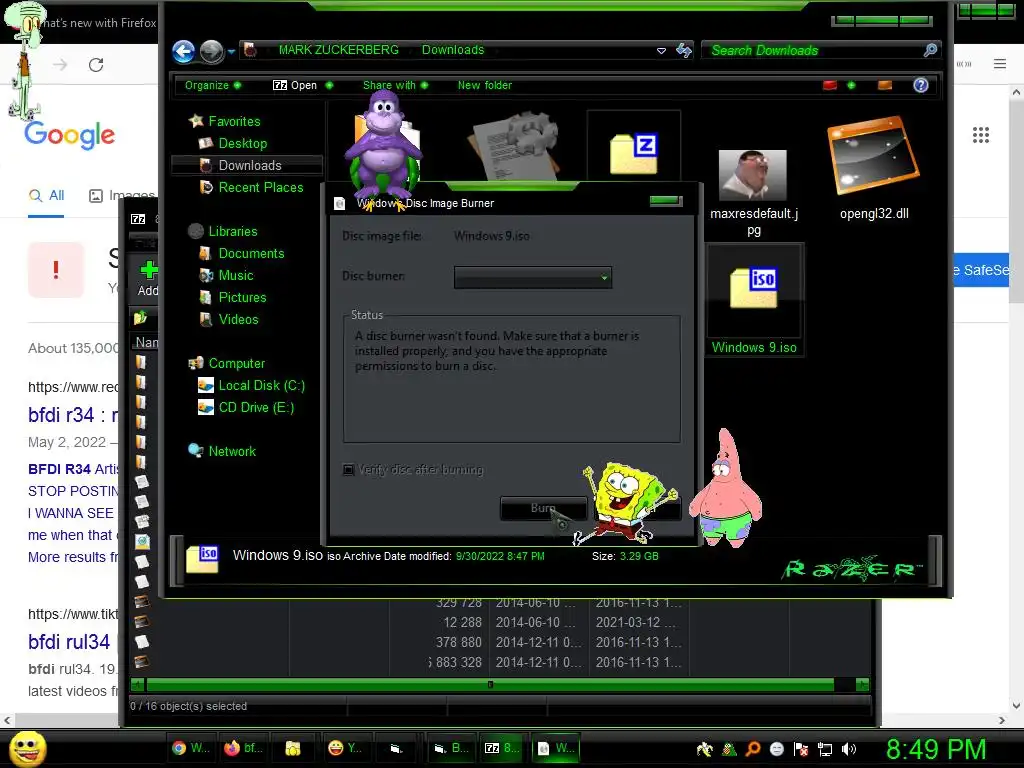Select Libraries in the navigation pane
This screenshot has height=768, width=1024.
click(232, 231)
